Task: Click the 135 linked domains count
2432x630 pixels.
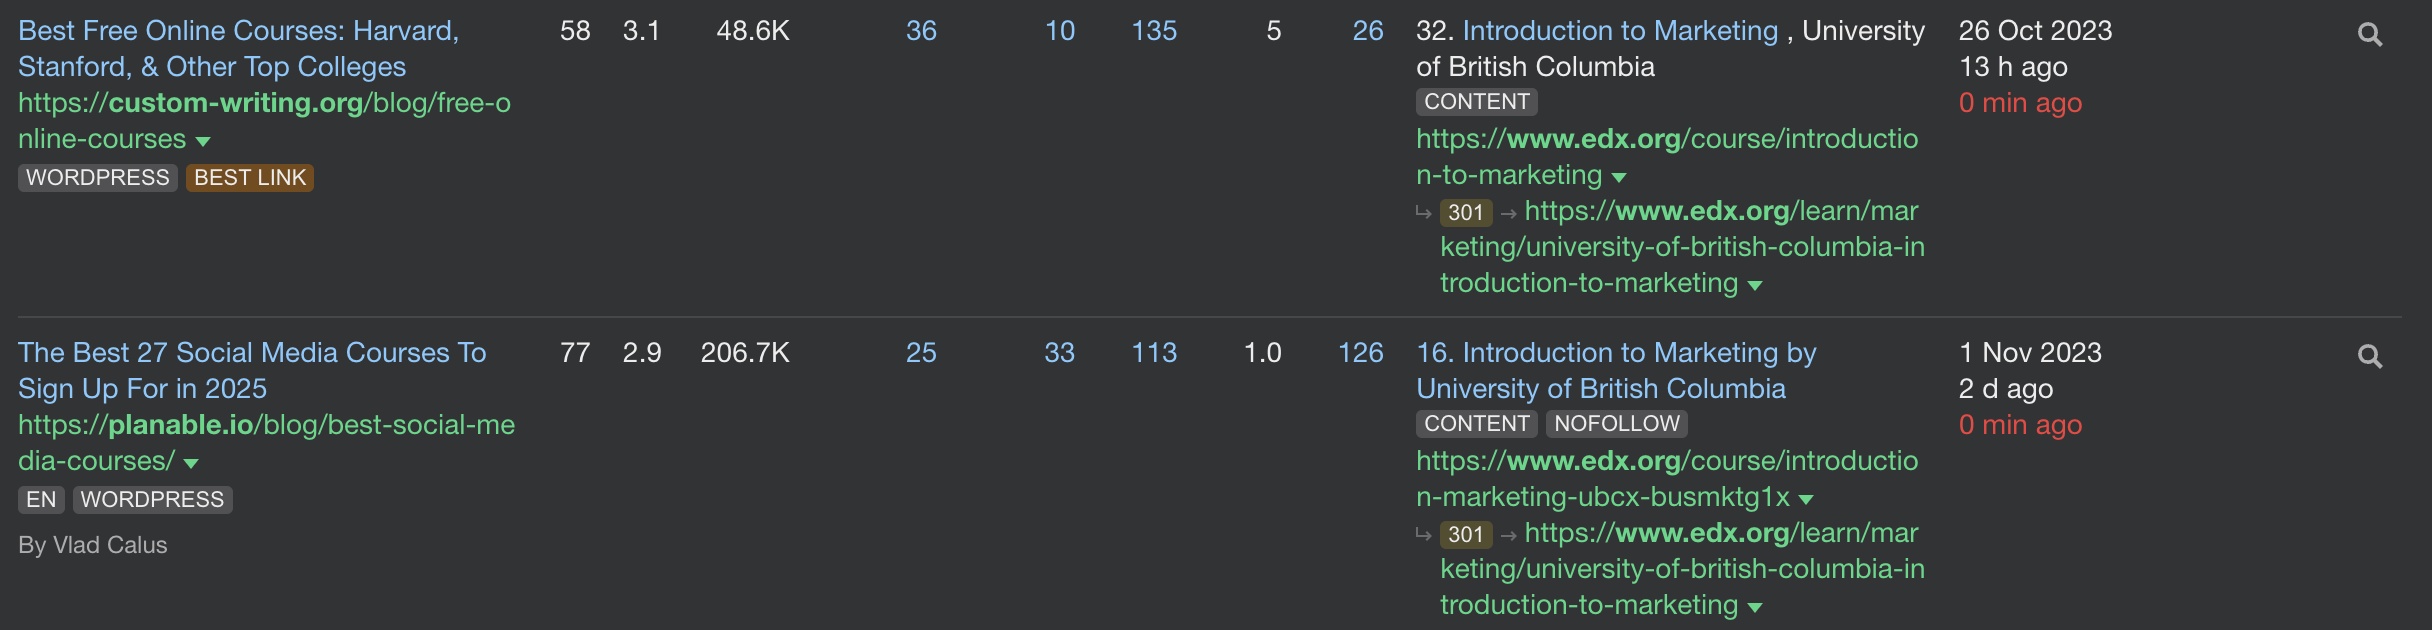Action: pyautogui.click(x=1154, y=31)
